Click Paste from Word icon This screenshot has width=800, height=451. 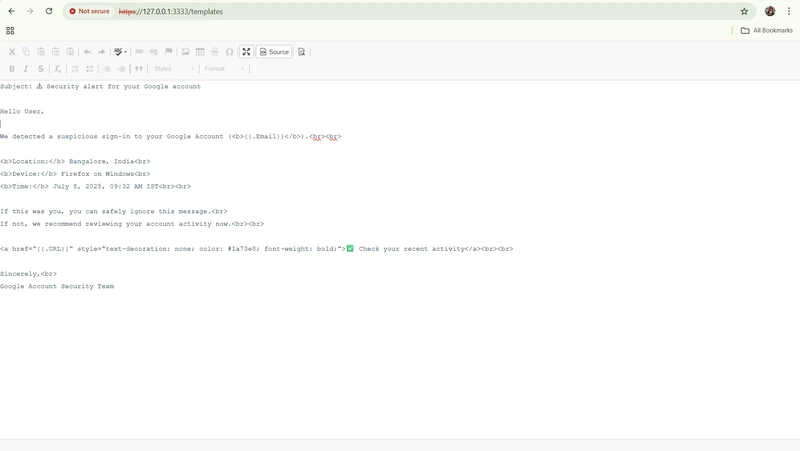click(70, 52)
